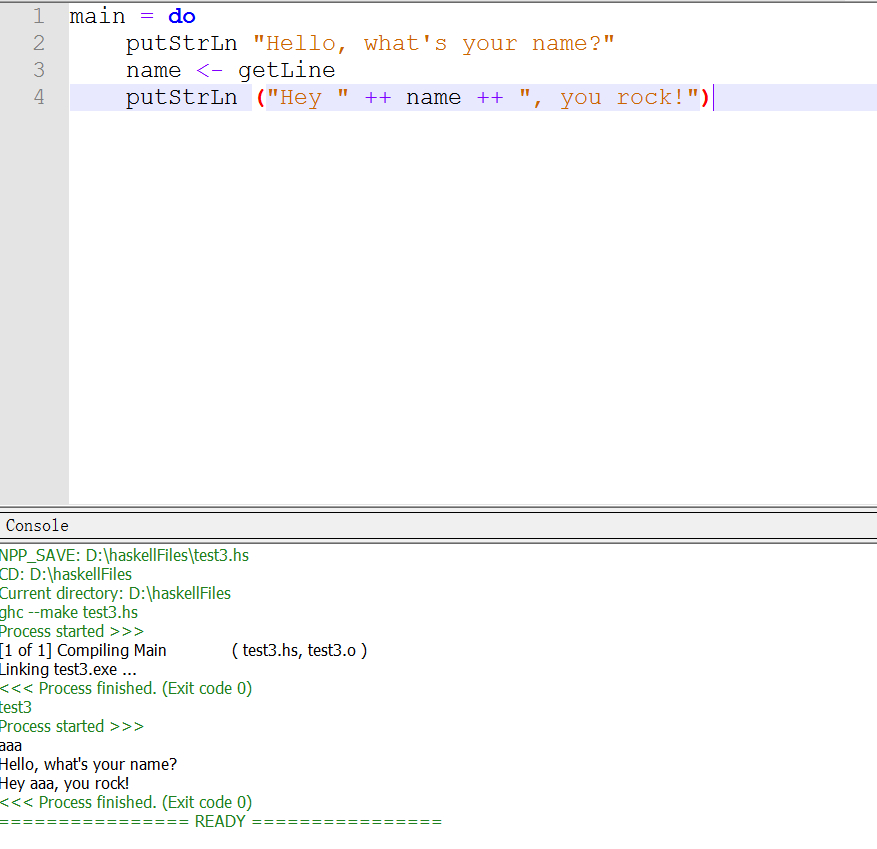Viewport: 877px width, 849px height.
Task: Click the READY status line in console
Action: (221, 822)
